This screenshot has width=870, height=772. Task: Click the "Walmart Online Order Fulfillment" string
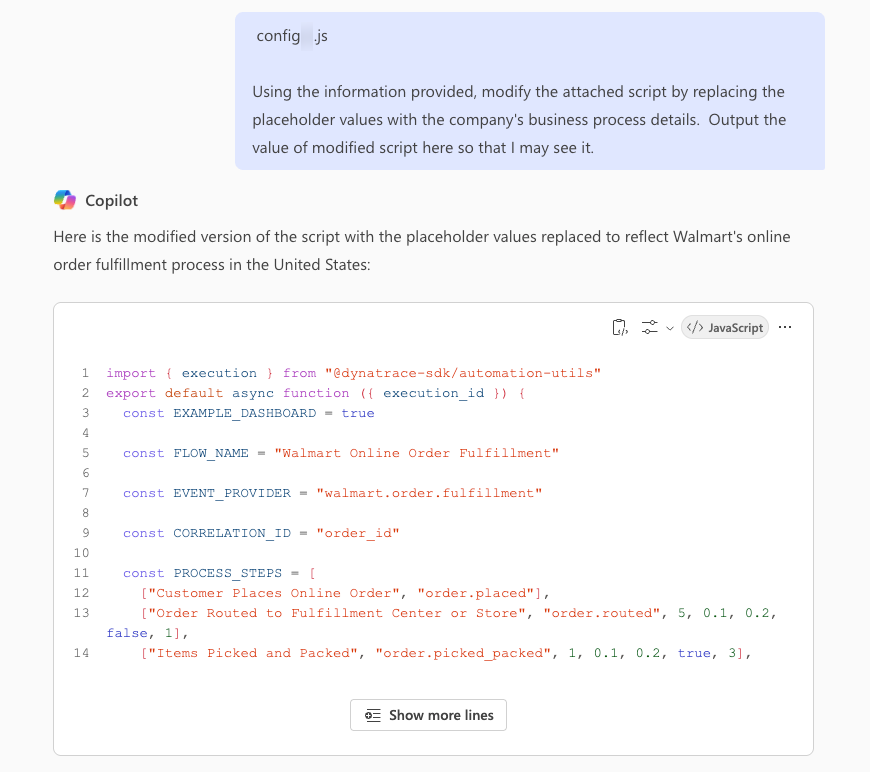pos(417,453)
